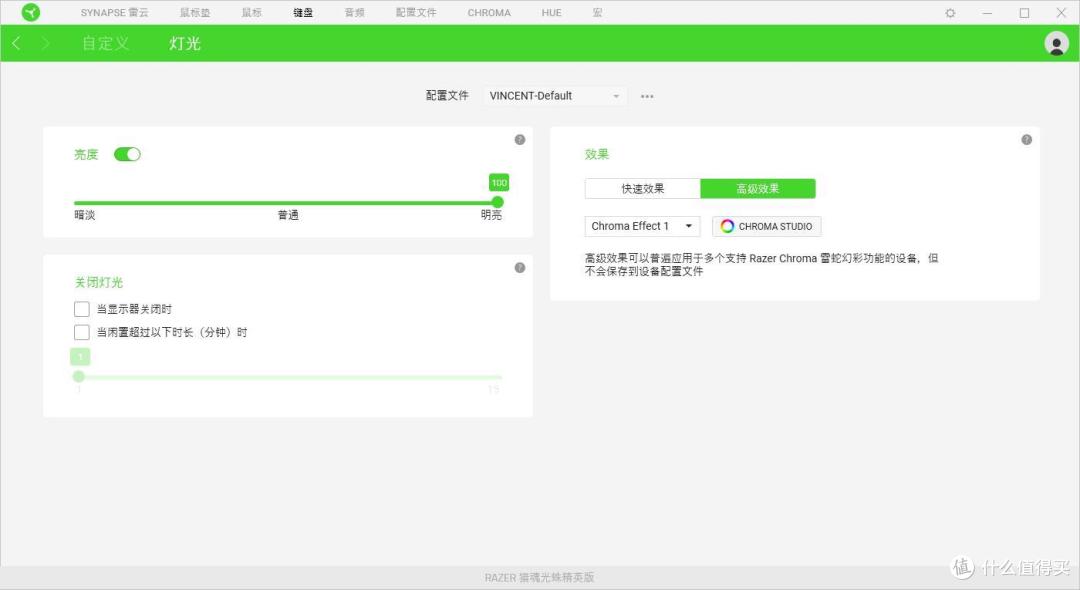Go forward with the right arrow
Image resolution: width=1080 pixels, height=590 pixels.
tap(45, 43)
